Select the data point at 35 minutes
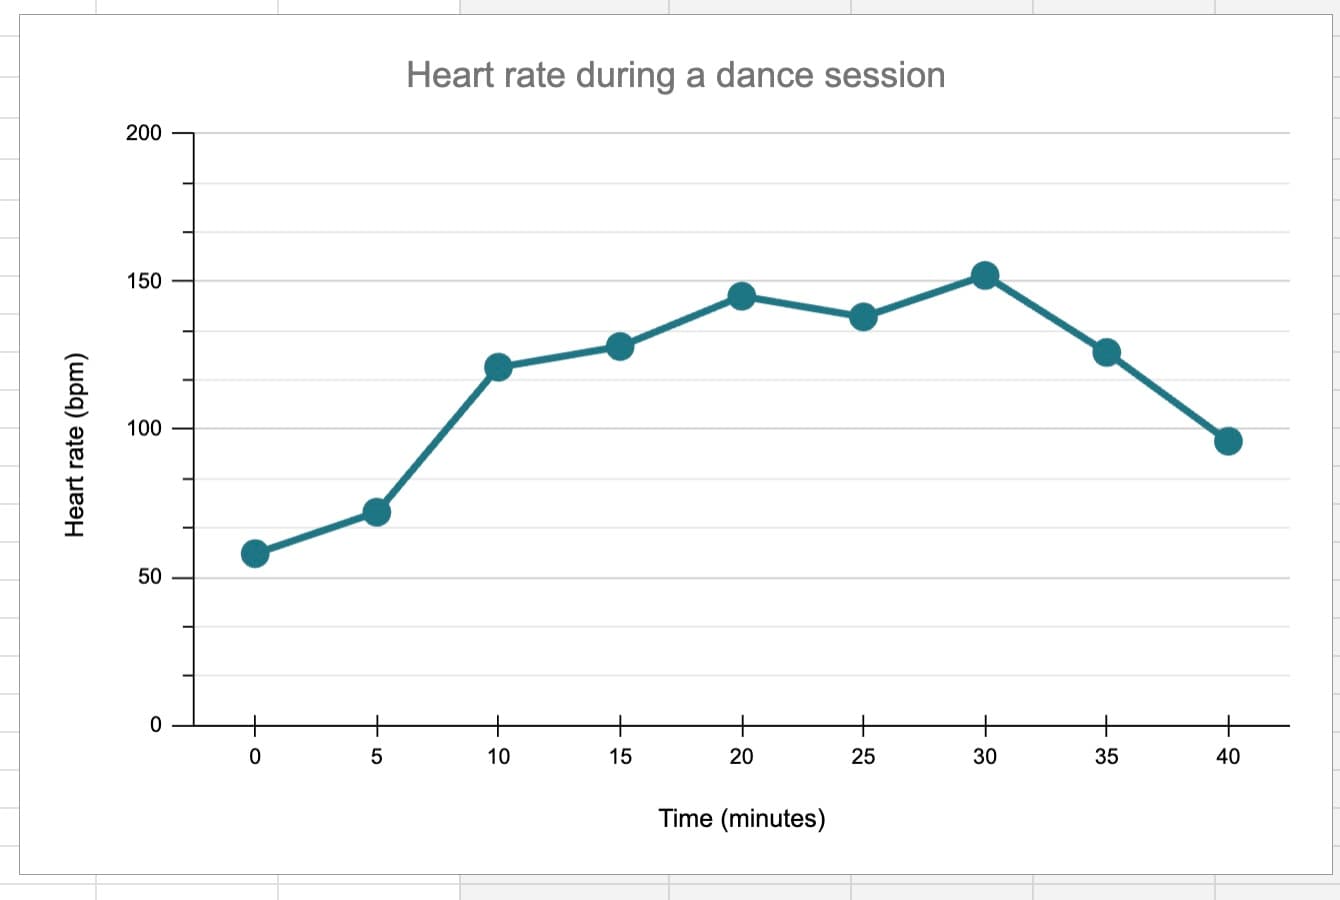 (x=1107, y=352)
